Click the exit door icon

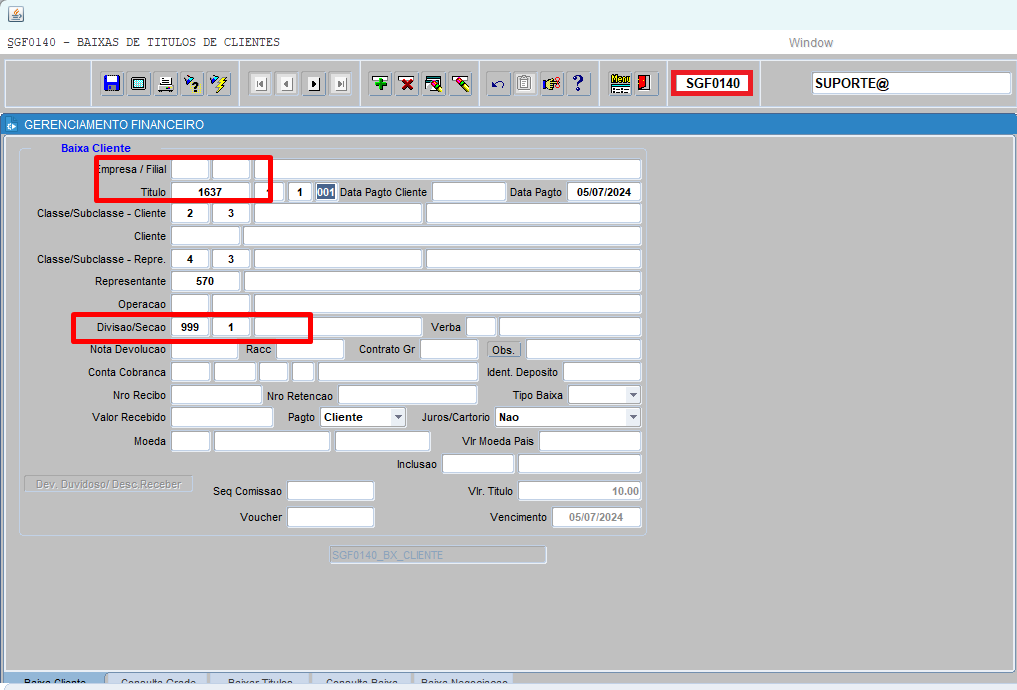(x=646, y=84)
